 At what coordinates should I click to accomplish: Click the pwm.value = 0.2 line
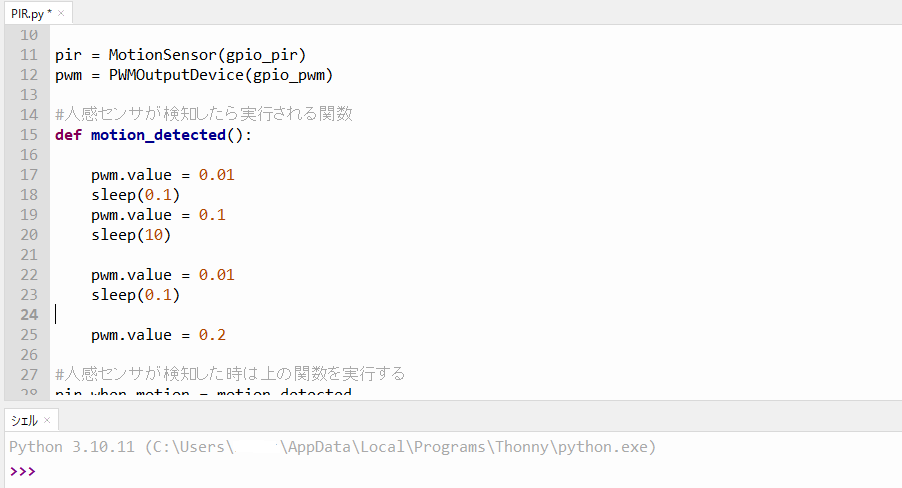point(158,335)
